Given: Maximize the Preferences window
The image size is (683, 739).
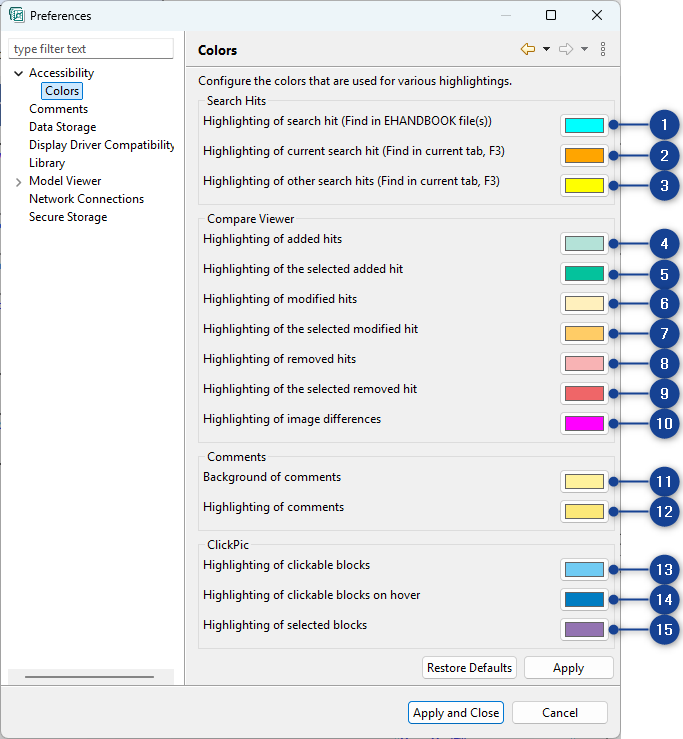Looking at the screenshot, I should coord(551,15).
